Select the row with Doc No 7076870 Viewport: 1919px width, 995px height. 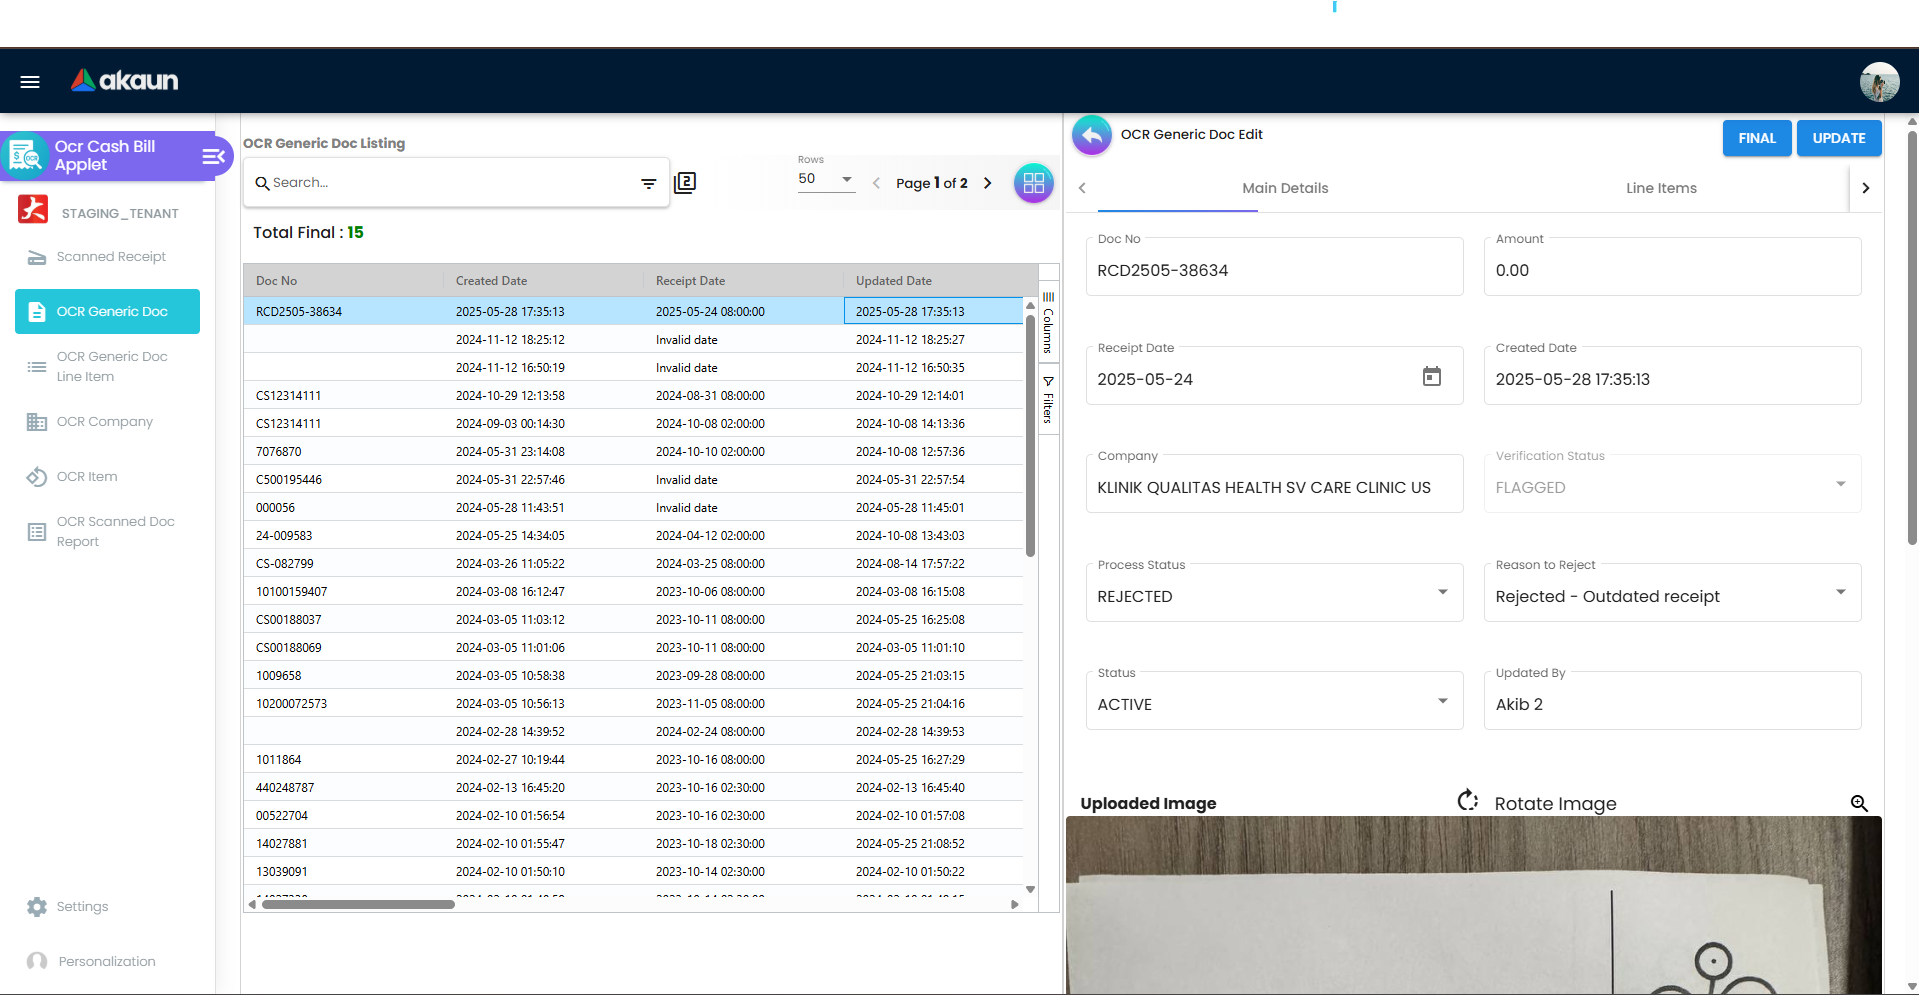[633, 452]
